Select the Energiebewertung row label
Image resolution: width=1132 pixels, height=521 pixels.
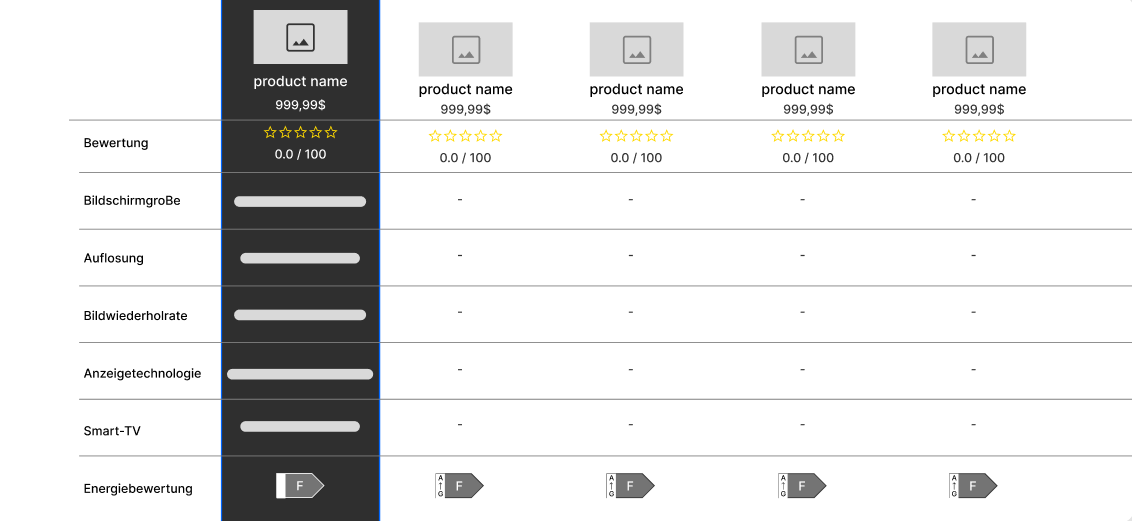(x=139, y=489)
